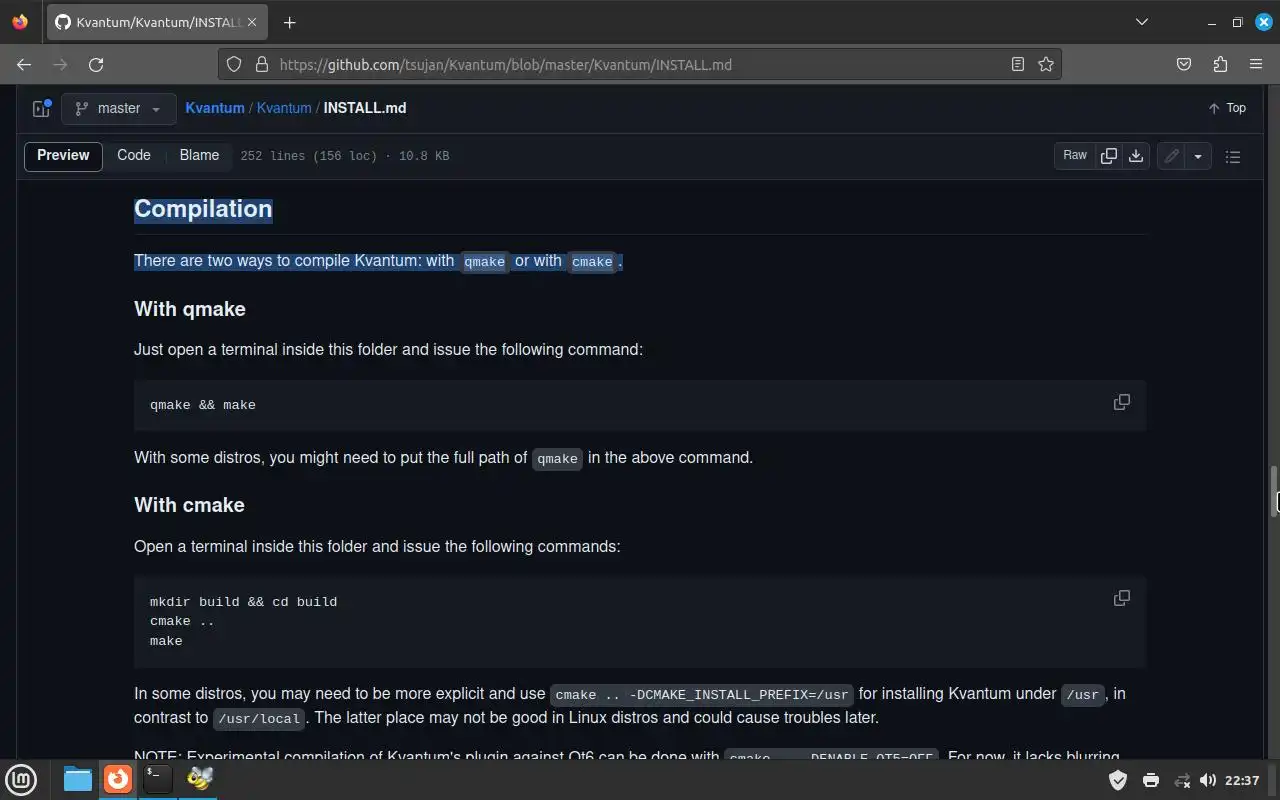List all tabs dropdown arrow

point(1142,22)
